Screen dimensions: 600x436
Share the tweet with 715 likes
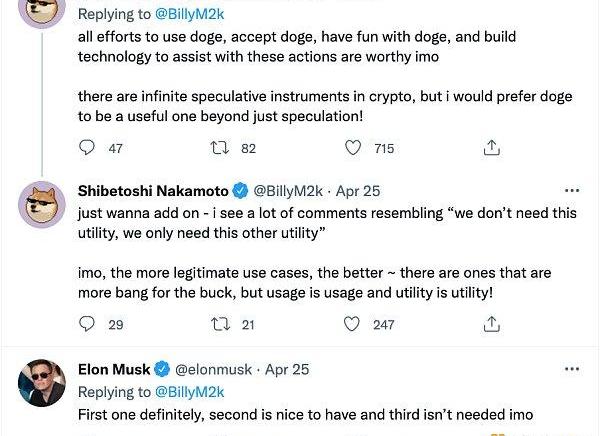pos(491,148)
